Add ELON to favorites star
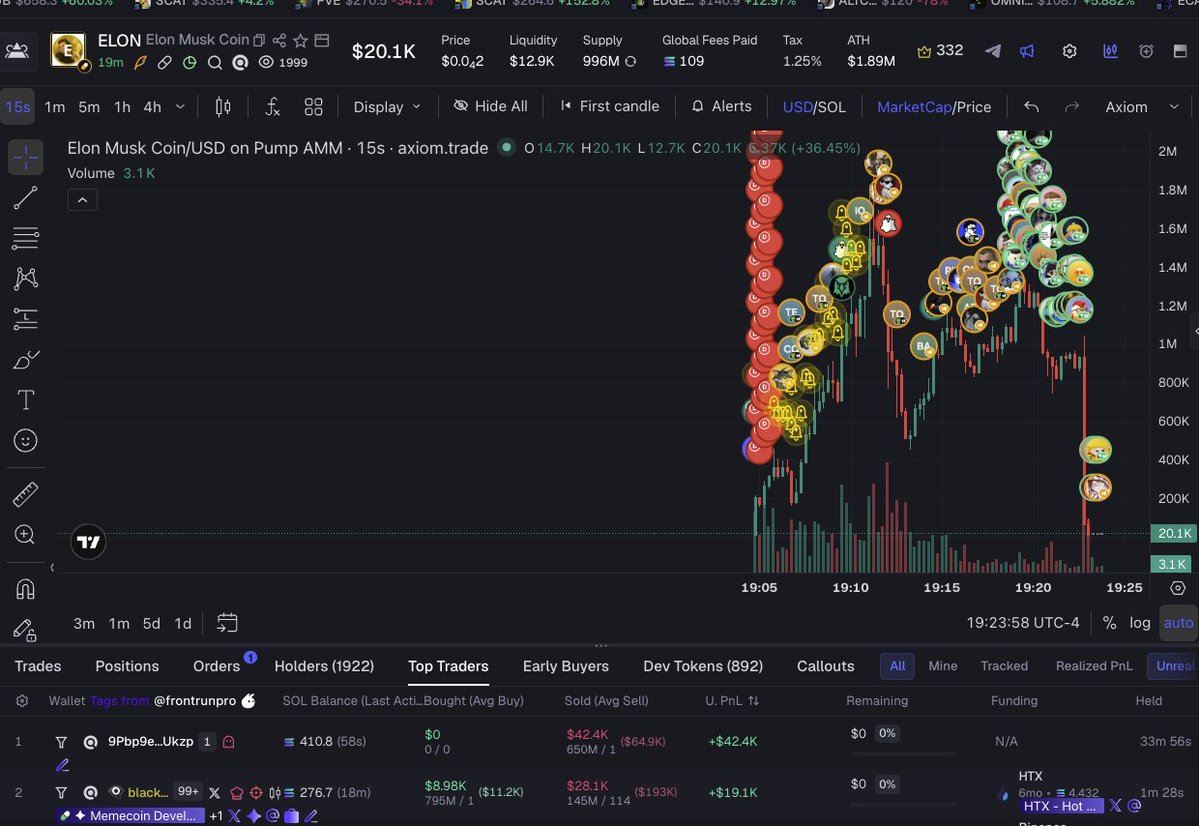 point(301,40)
